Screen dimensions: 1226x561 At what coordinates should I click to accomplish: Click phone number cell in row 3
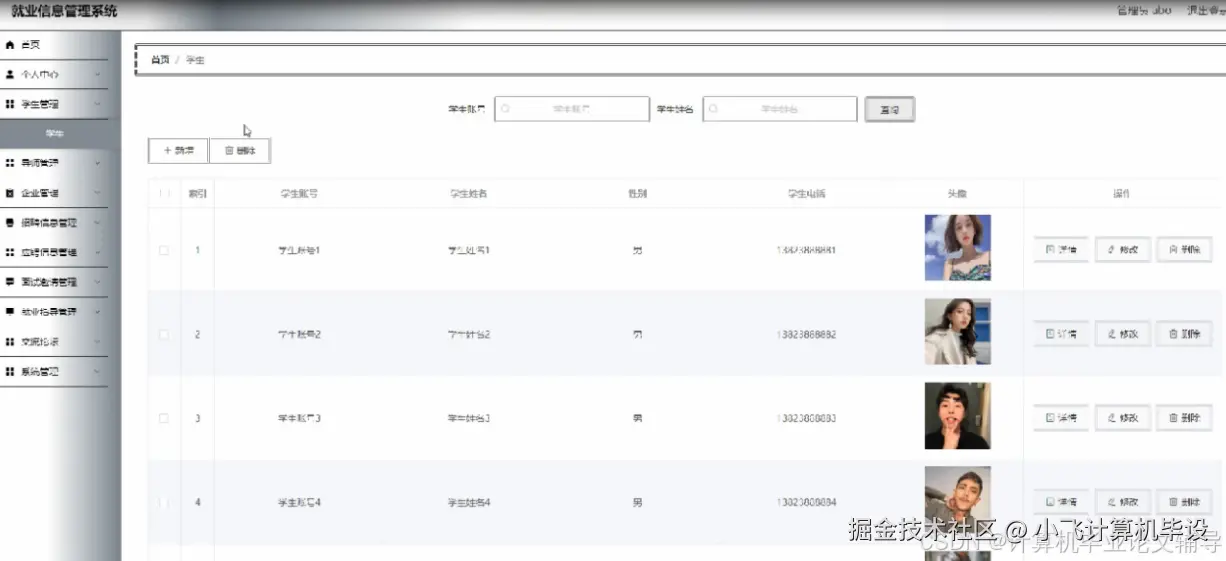(806, 418)
